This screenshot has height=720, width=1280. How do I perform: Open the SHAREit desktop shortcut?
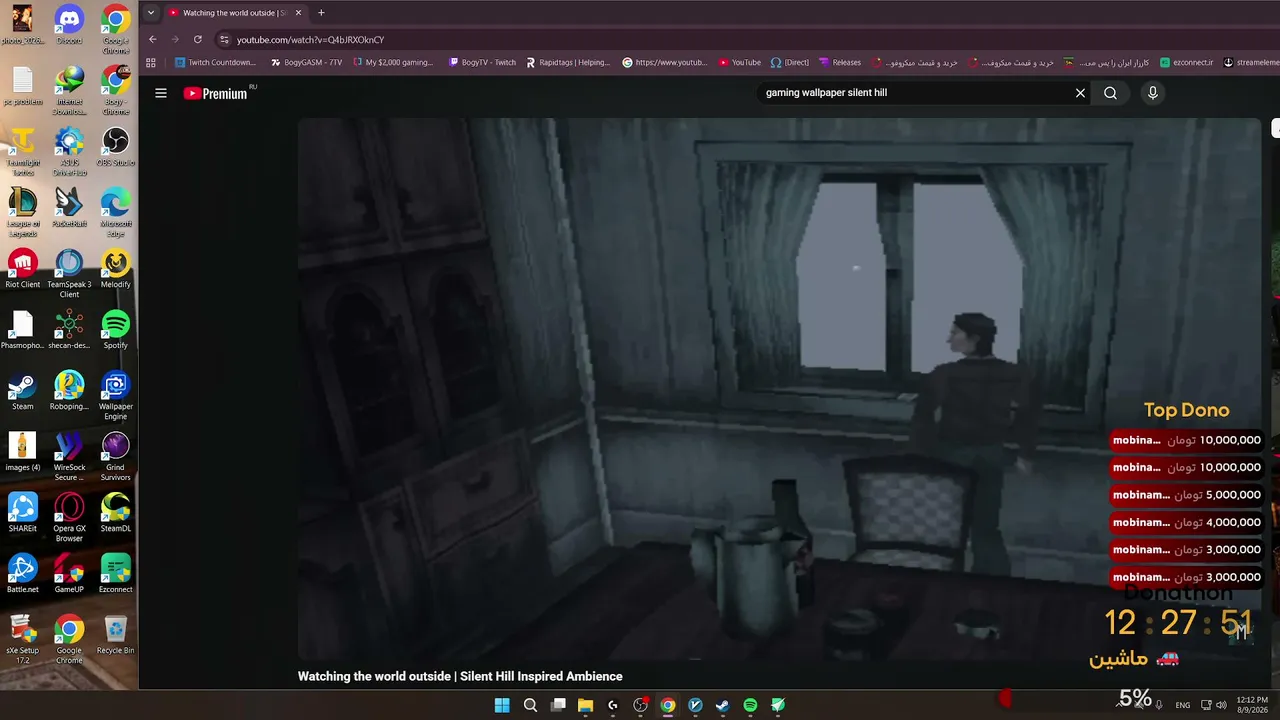22,513
